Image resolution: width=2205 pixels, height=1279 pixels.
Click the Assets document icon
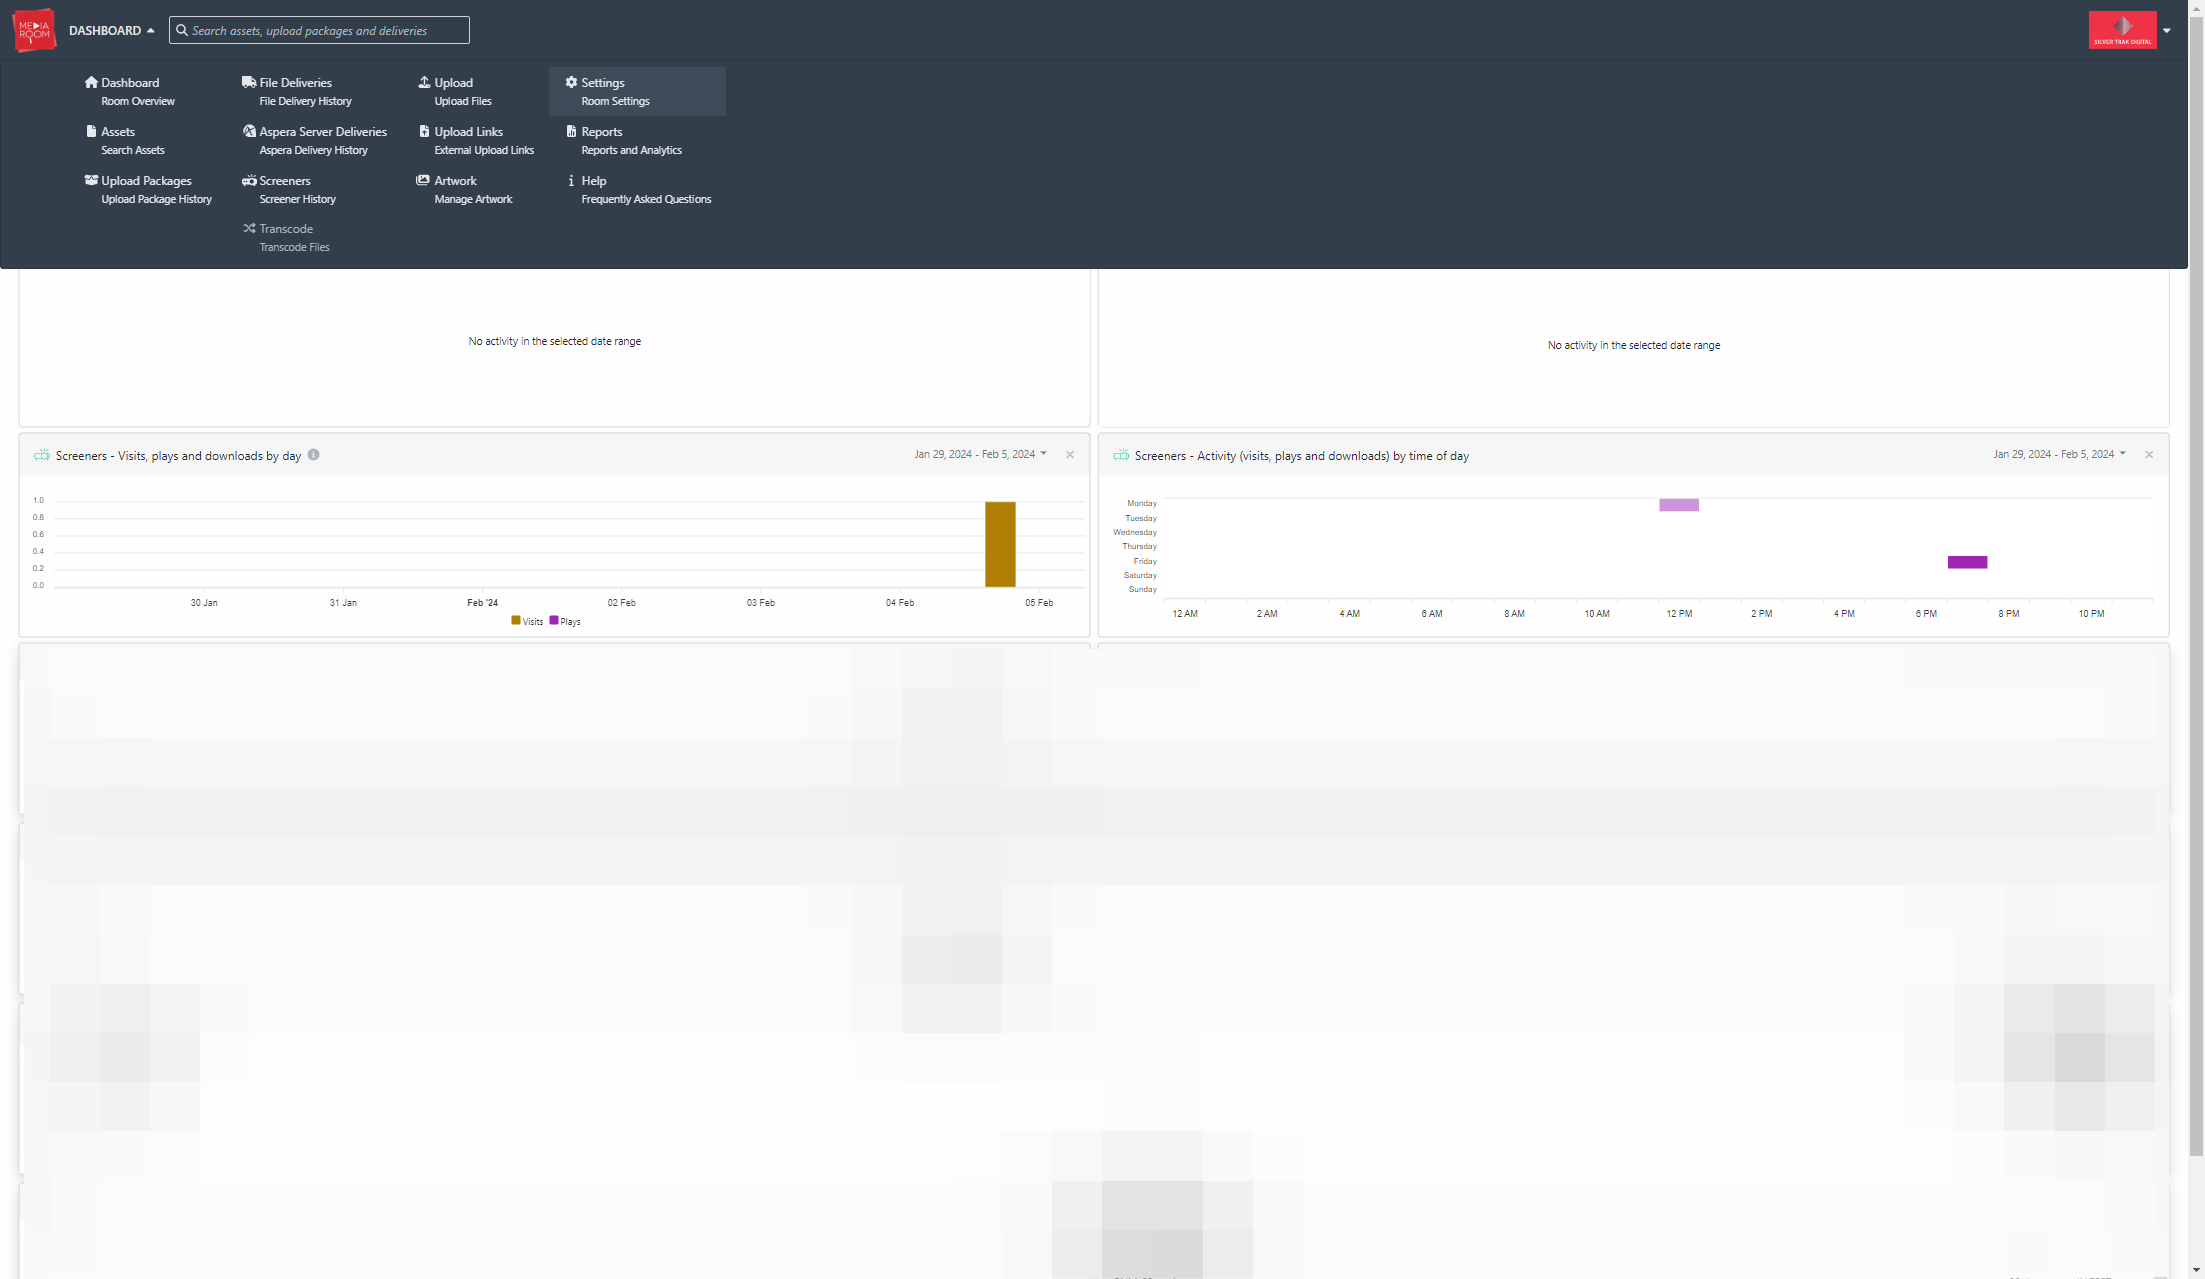tap(91, 131)
